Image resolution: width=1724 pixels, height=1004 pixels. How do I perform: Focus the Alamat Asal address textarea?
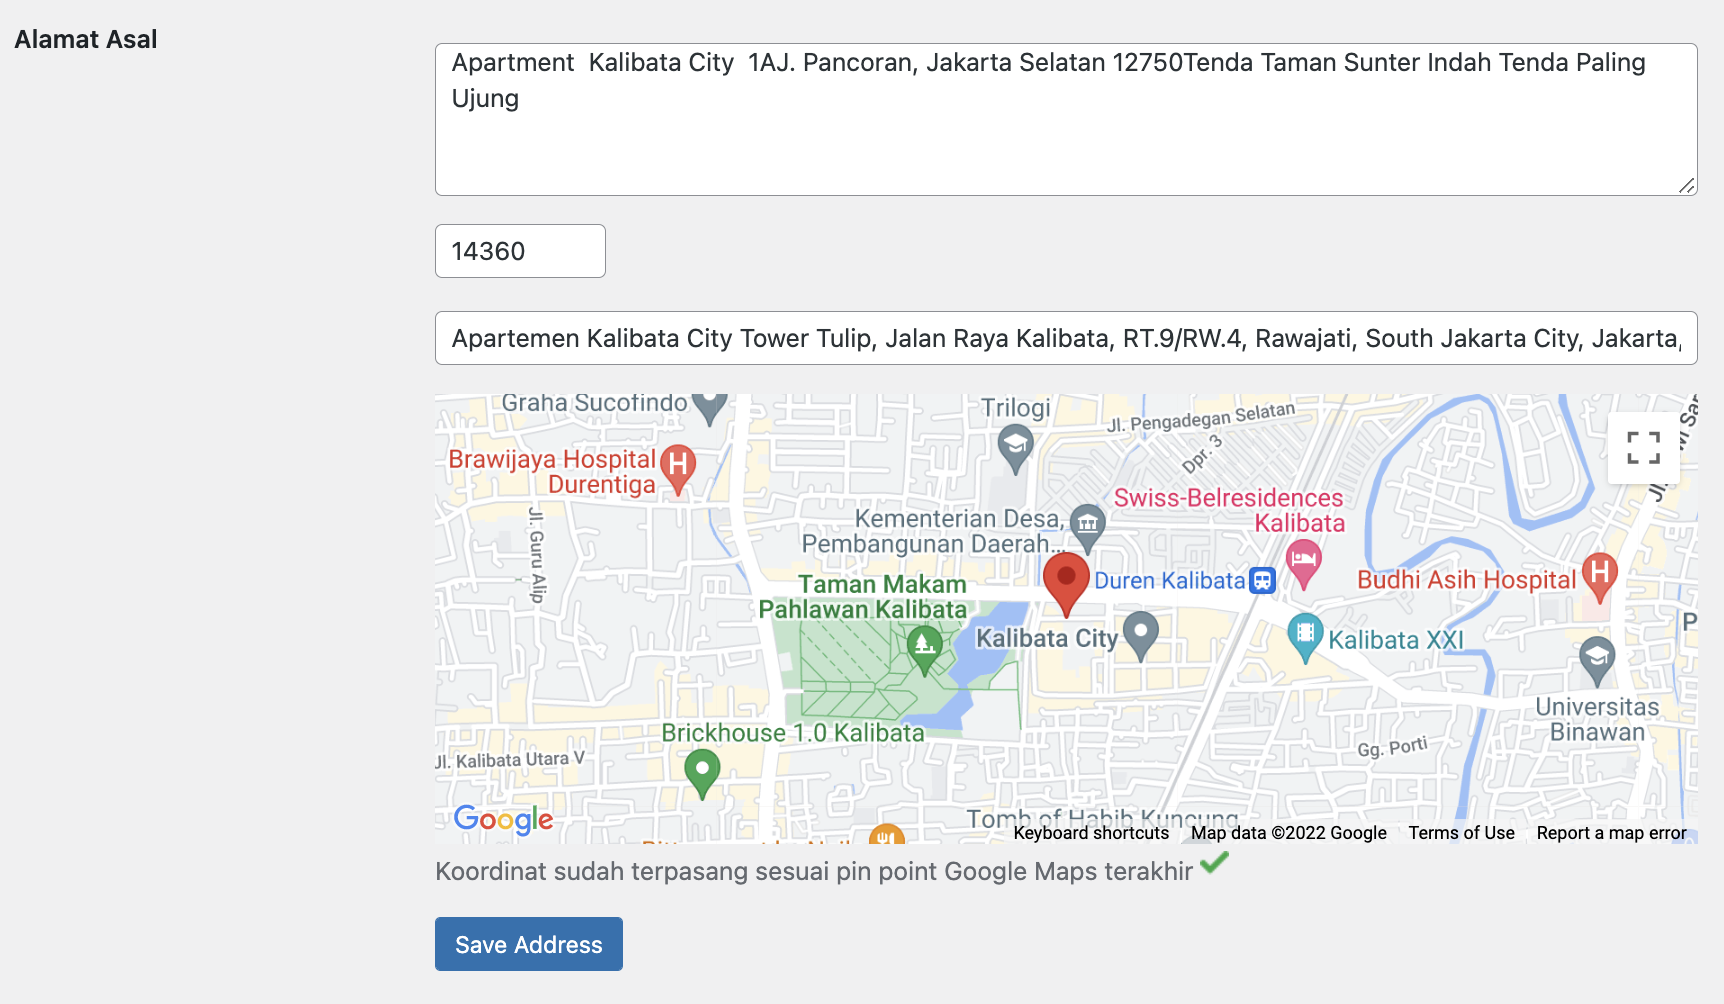[x=1066, y=119]
